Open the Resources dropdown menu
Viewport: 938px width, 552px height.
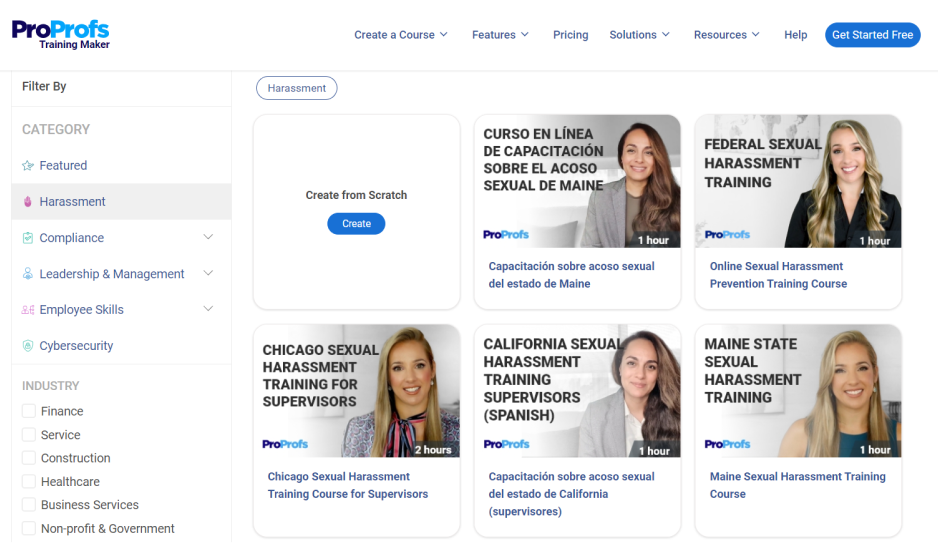pos(727,35)
